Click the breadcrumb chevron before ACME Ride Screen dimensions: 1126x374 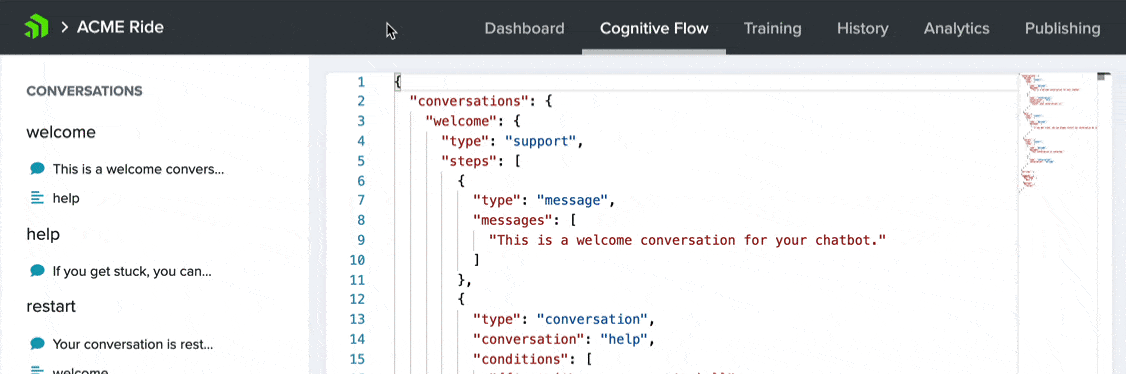coord(65,28)
